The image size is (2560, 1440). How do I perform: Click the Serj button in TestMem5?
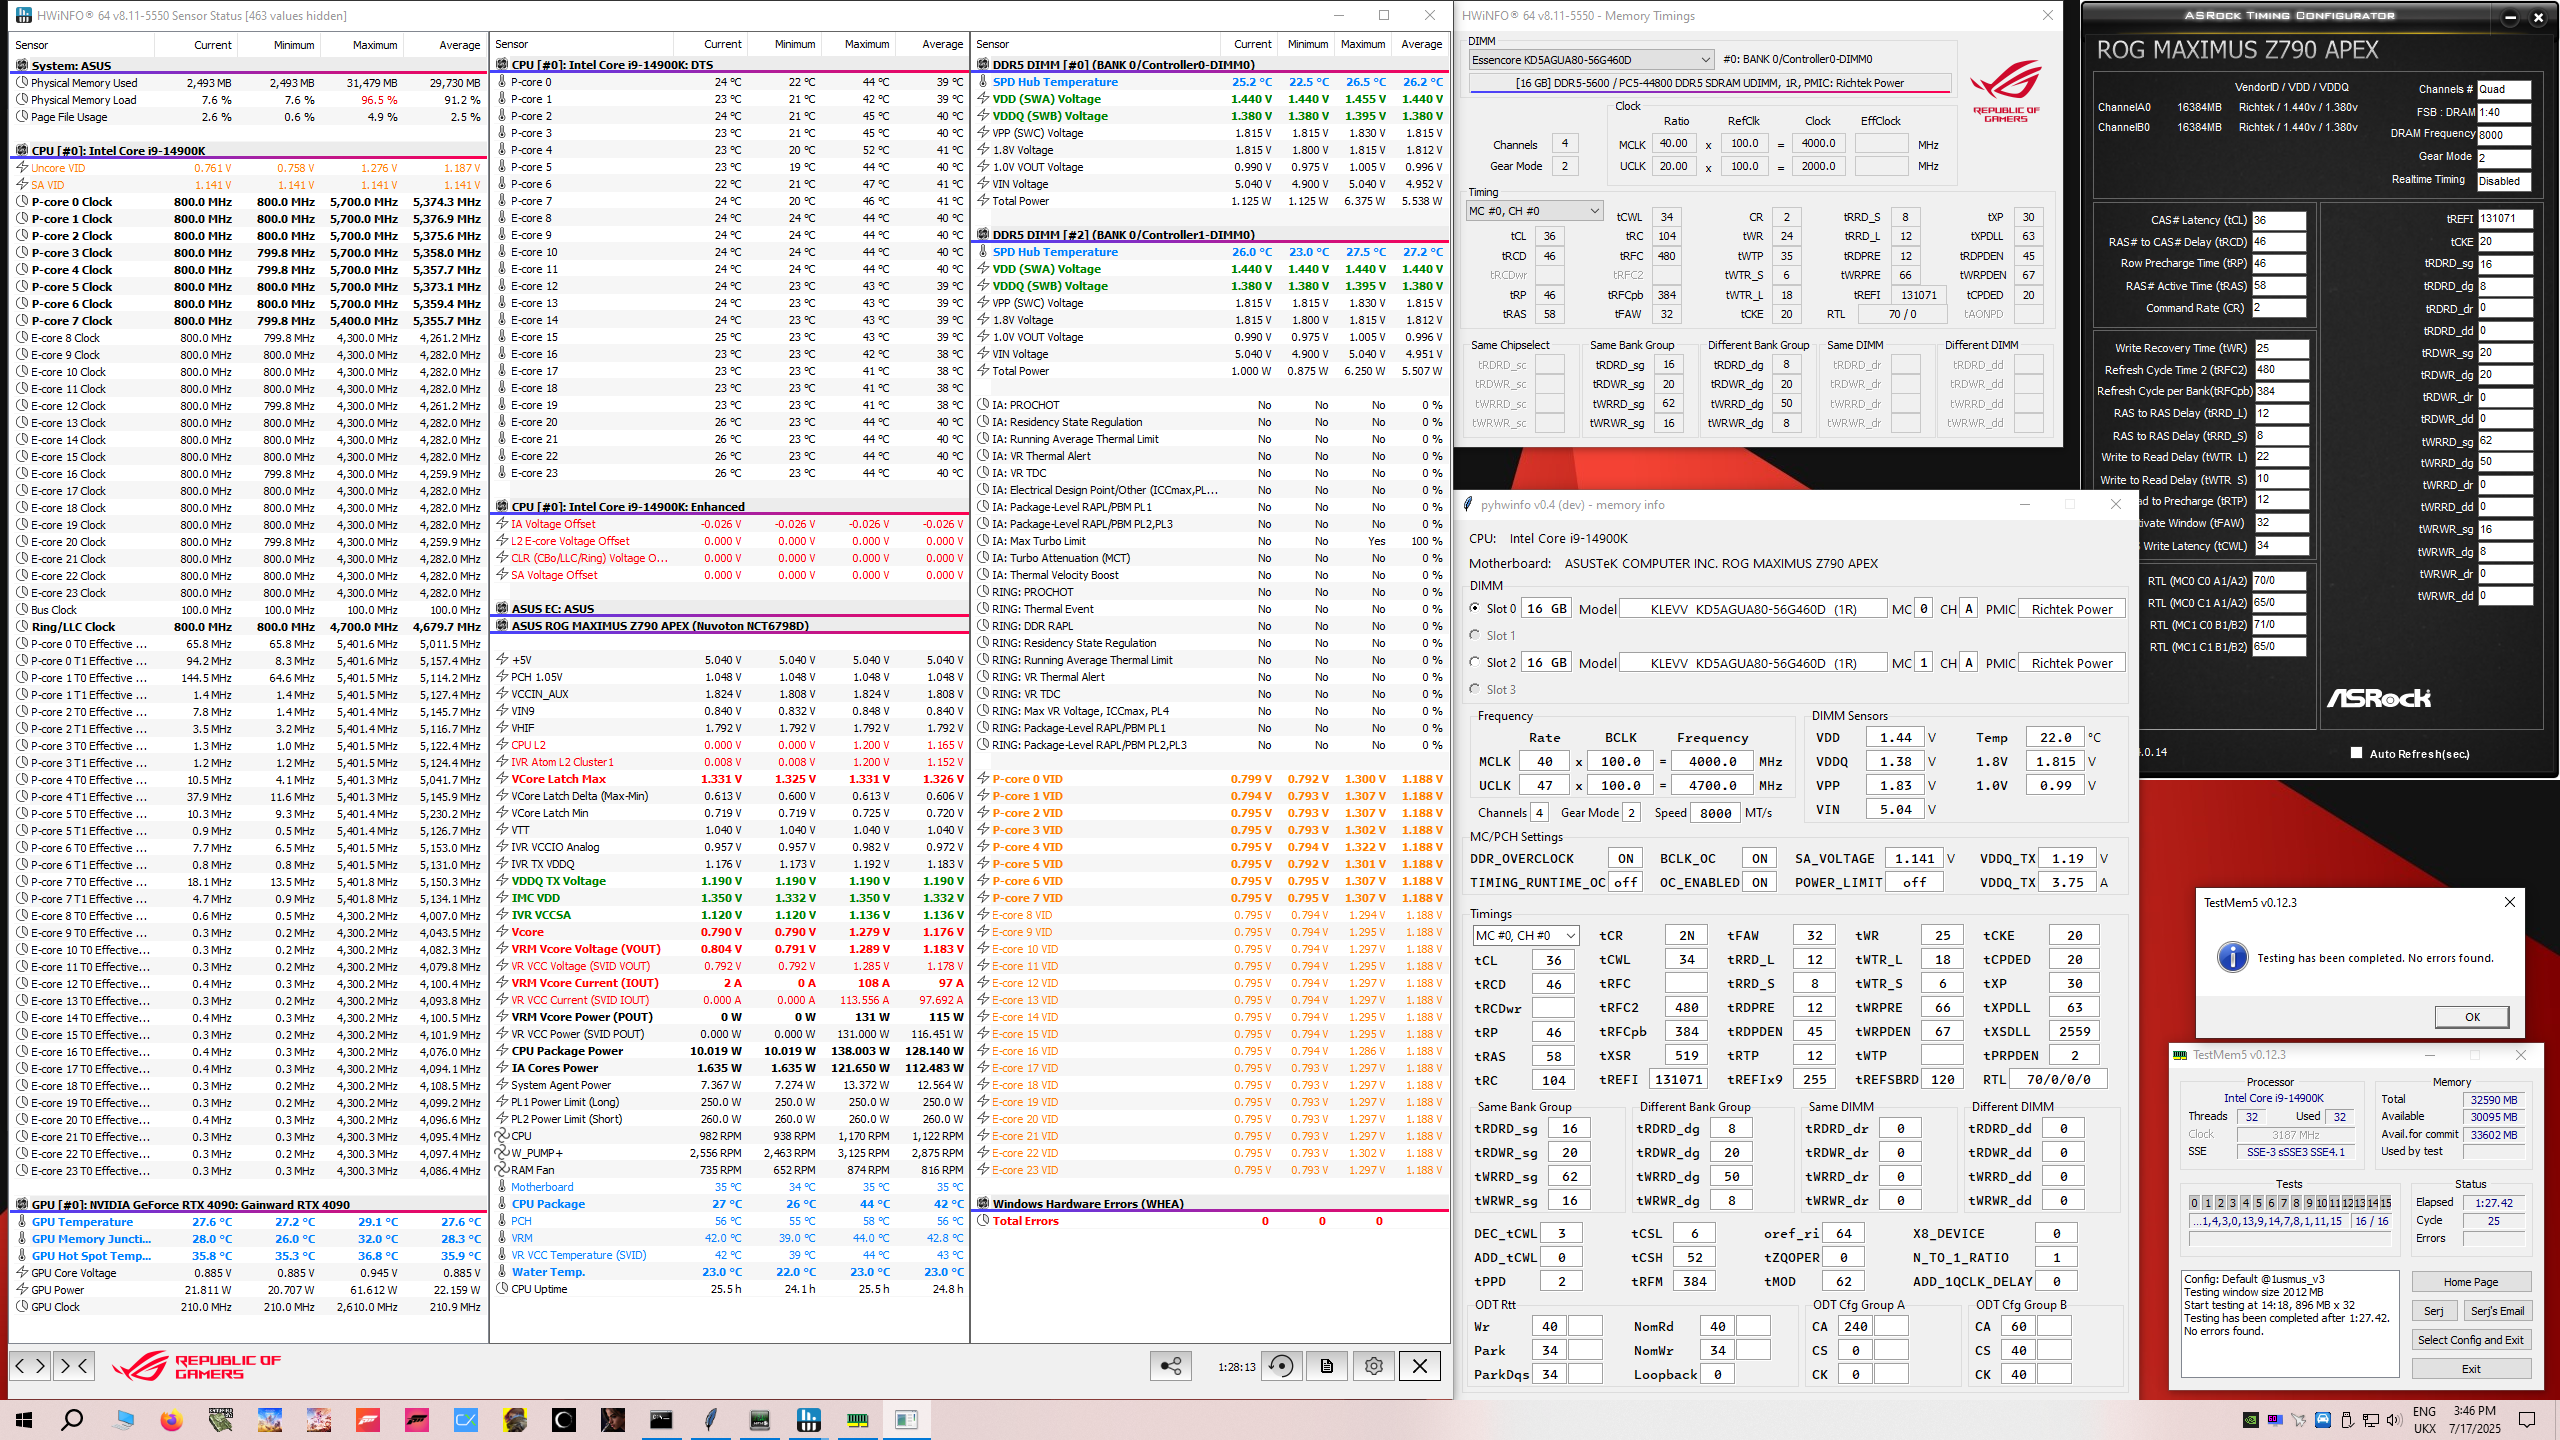point(2434,1311)
